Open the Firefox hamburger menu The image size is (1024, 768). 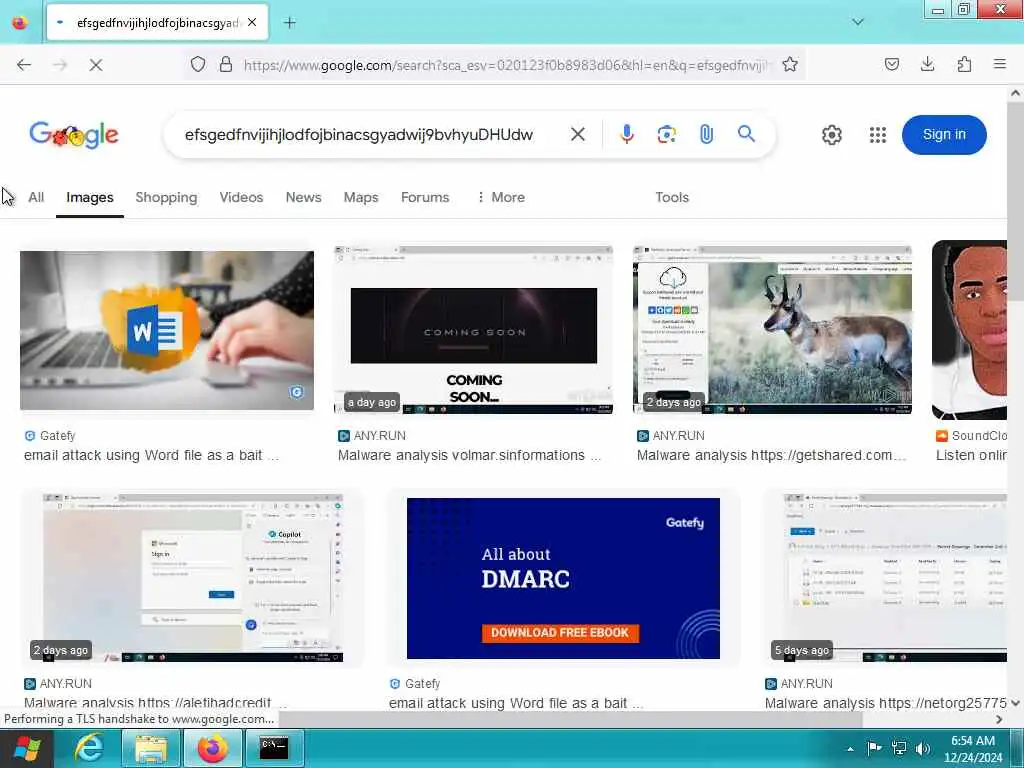pyautogui.click(x=1000, y=64)
